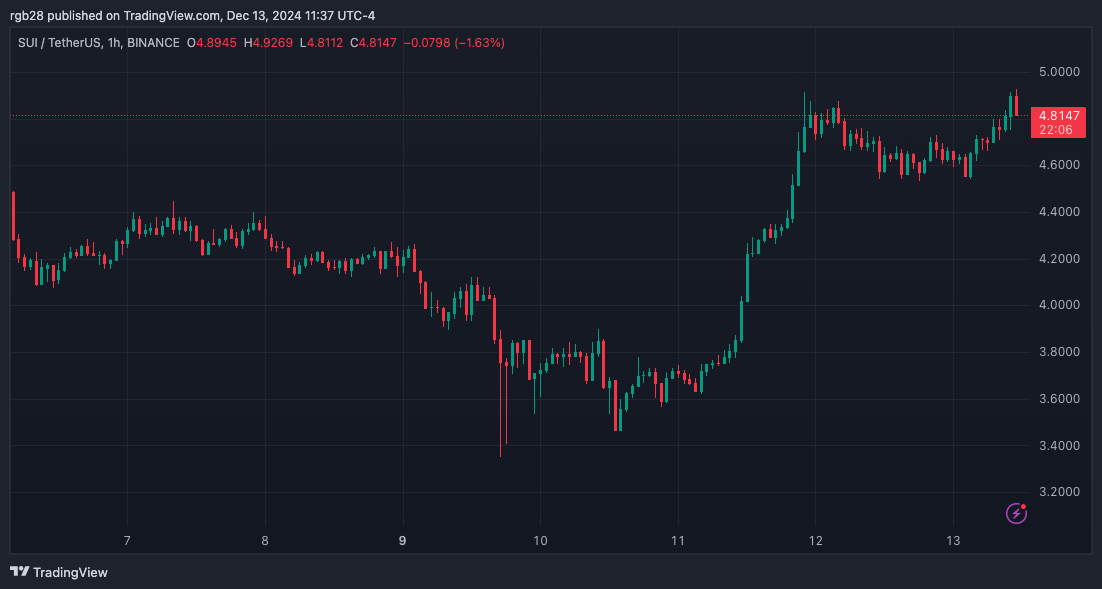Screen dimensions: 1102x589
Task: Select date 7 on the time axis
Action: point(127,541)
